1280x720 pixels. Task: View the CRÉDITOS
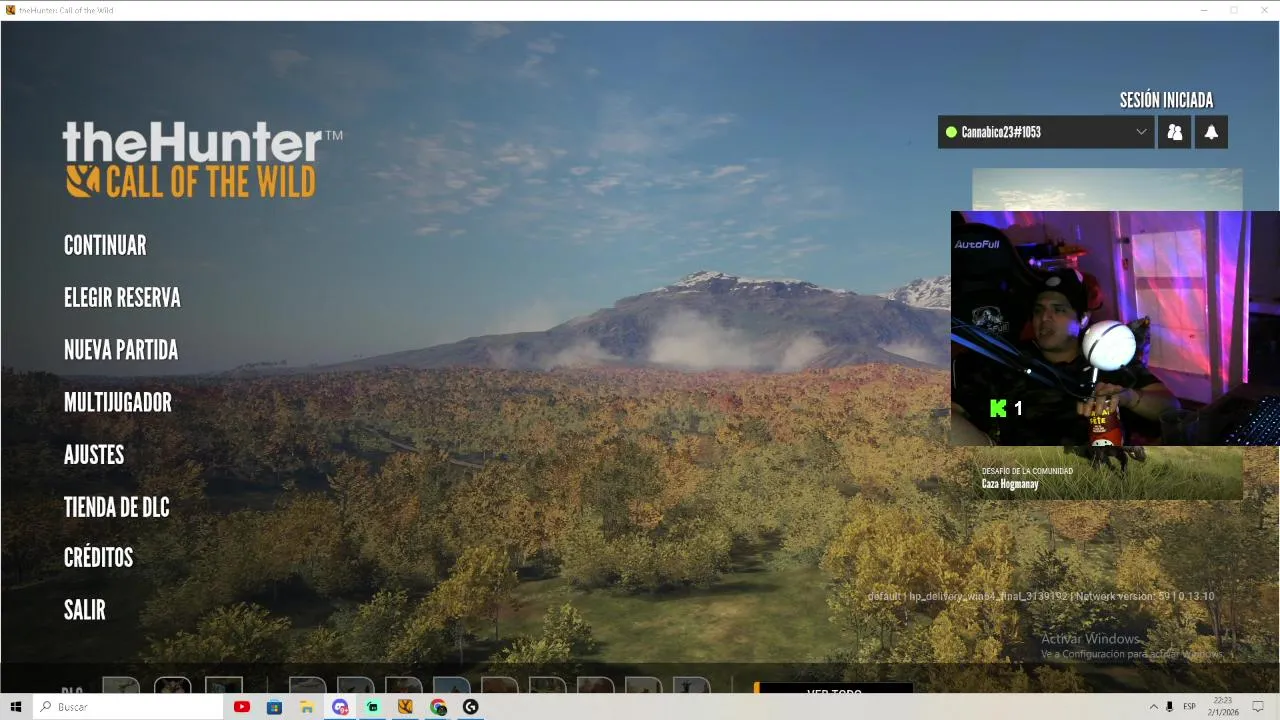(98, 558)
